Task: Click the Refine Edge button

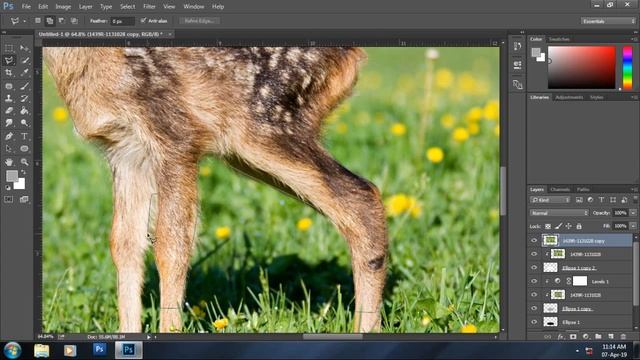Action: pyautogui.click(x=200, y=21)
